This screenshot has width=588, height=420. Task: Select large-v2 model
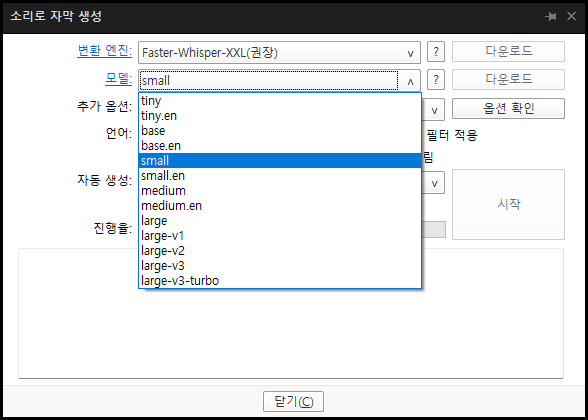pos(280,250)
